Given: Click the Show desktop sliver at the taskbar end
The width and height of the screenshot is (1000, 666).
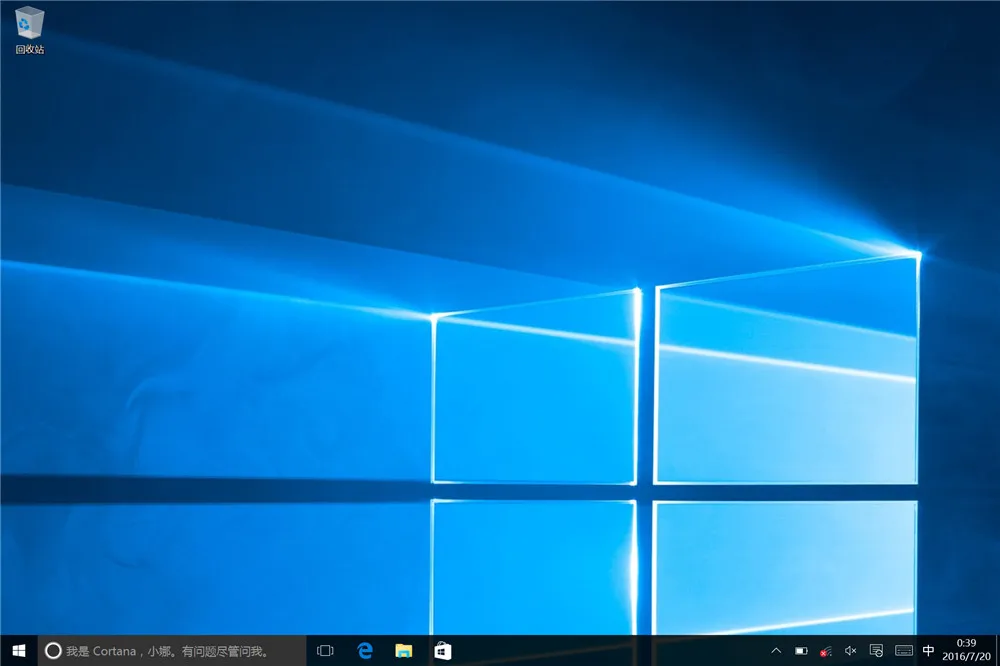Looking at the screenshot, I should pyautogui.click(x=997, y=651).
